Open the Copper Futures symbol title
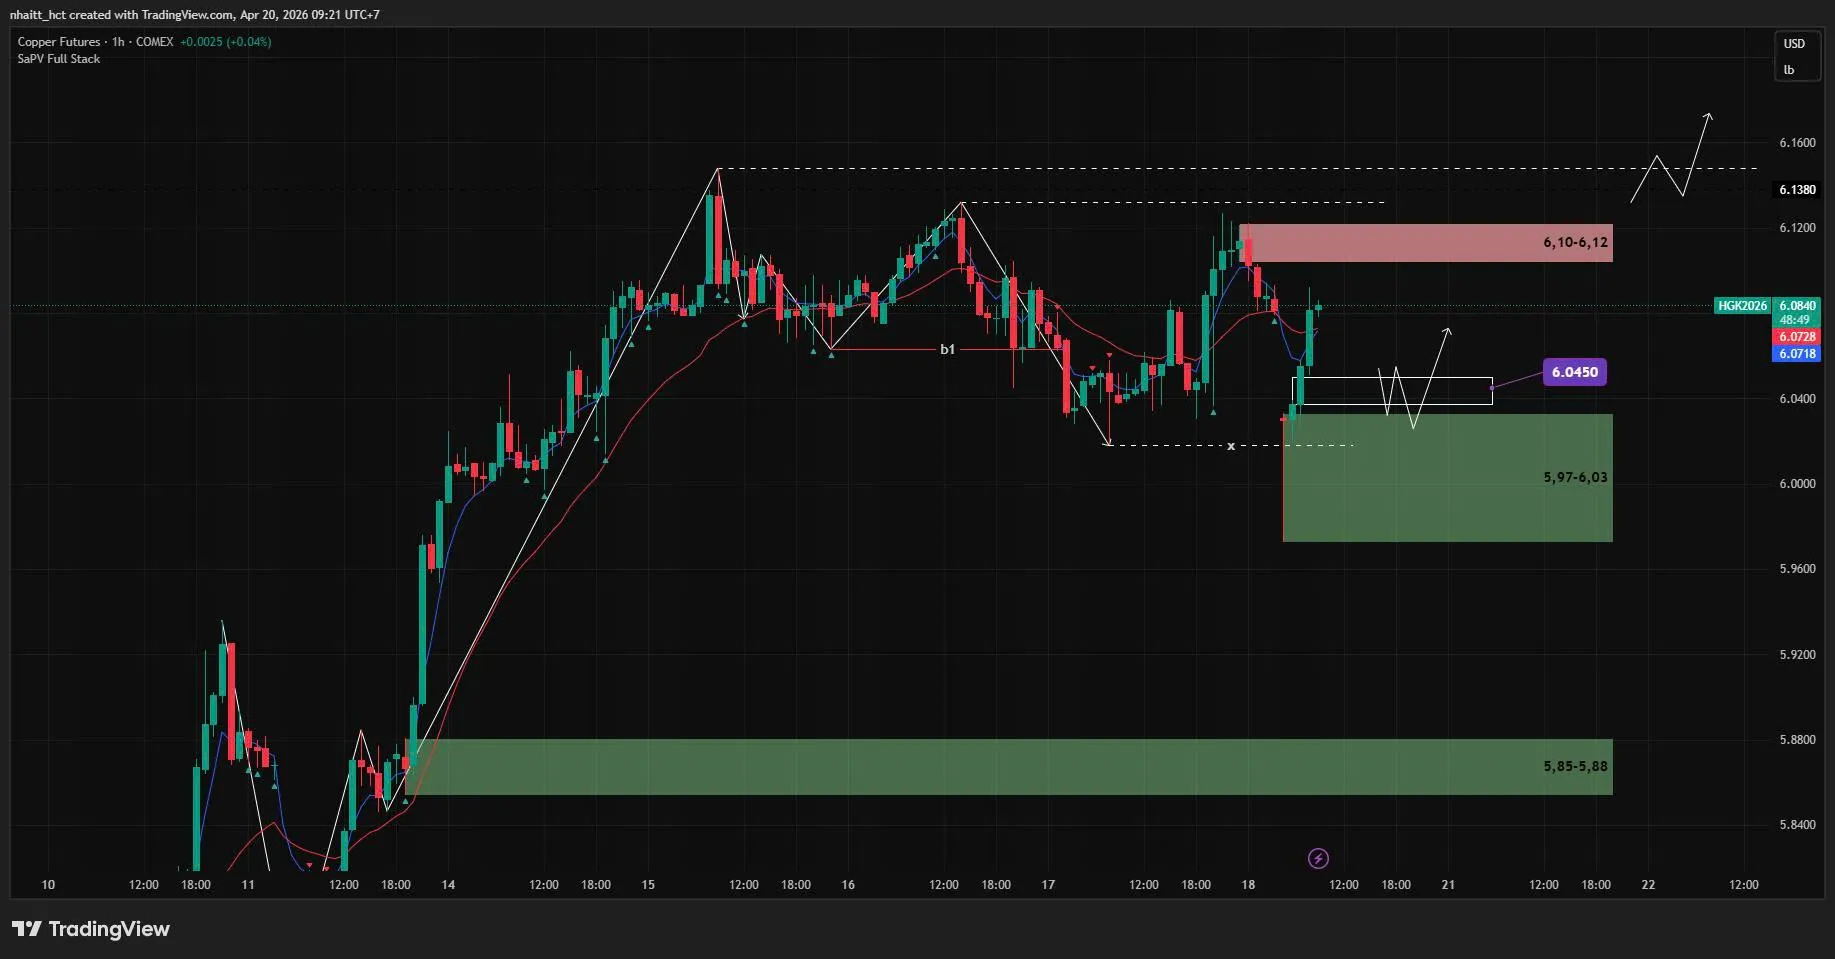This screenshot has width=1835, height=959. point(59,42)
